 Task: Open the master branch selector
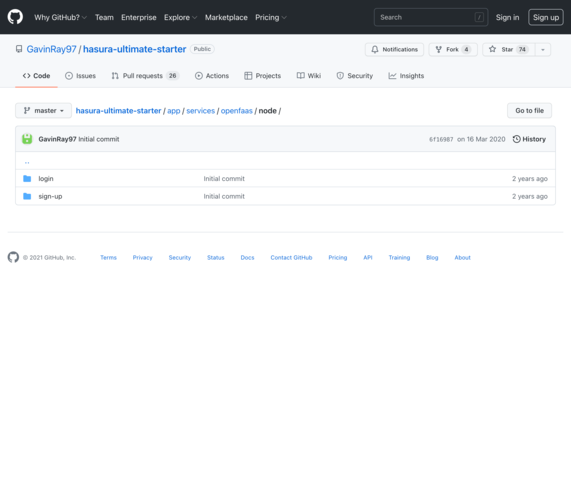coord(43,110)
